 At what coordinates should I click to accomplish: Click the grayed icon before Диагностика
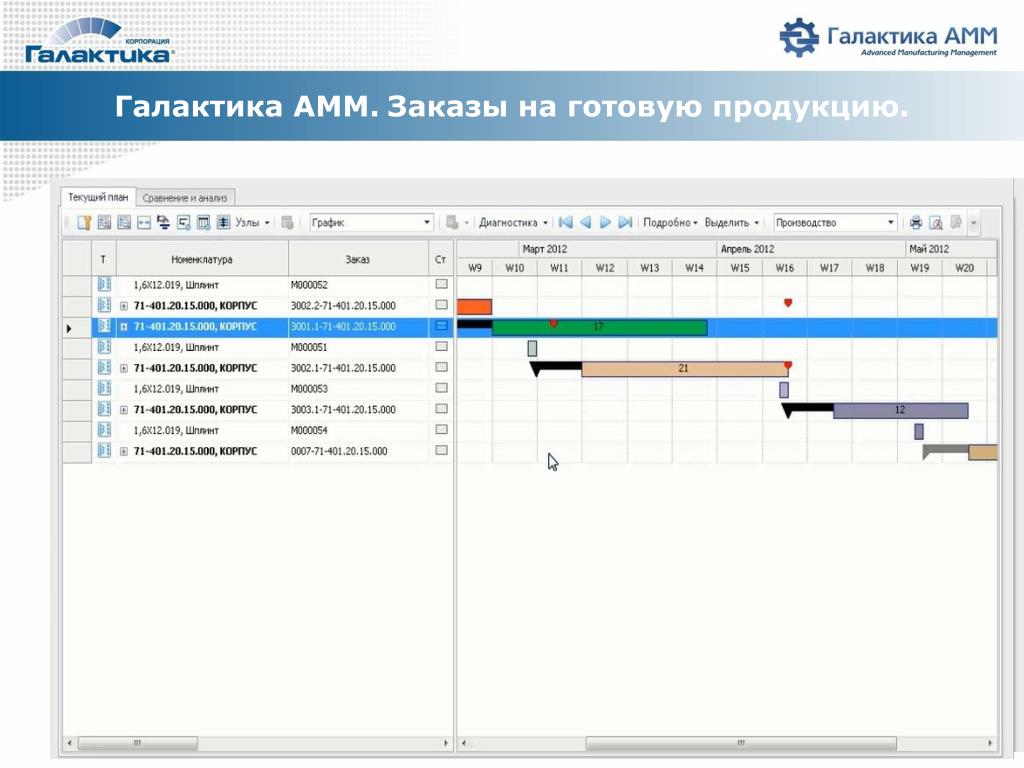pos(451,223)
